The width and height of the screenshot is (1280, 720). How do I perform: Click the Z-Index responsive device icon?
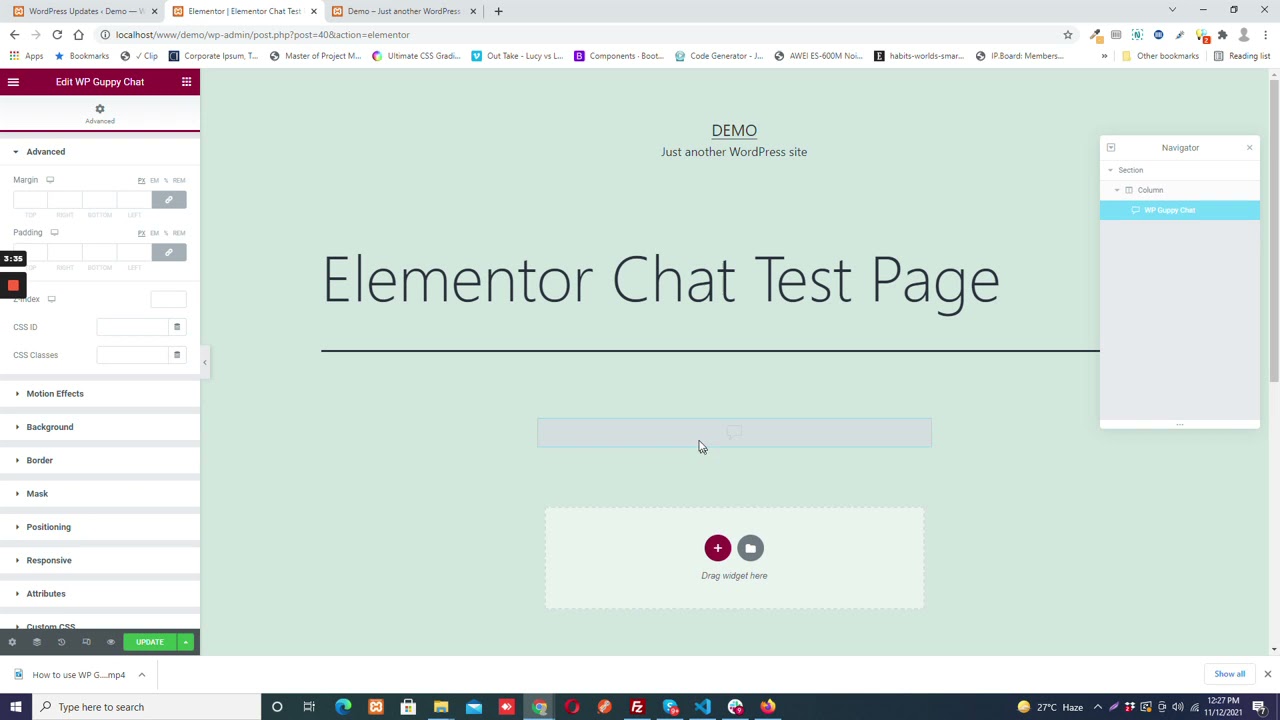pyautogui.click(x=52, y=299)
